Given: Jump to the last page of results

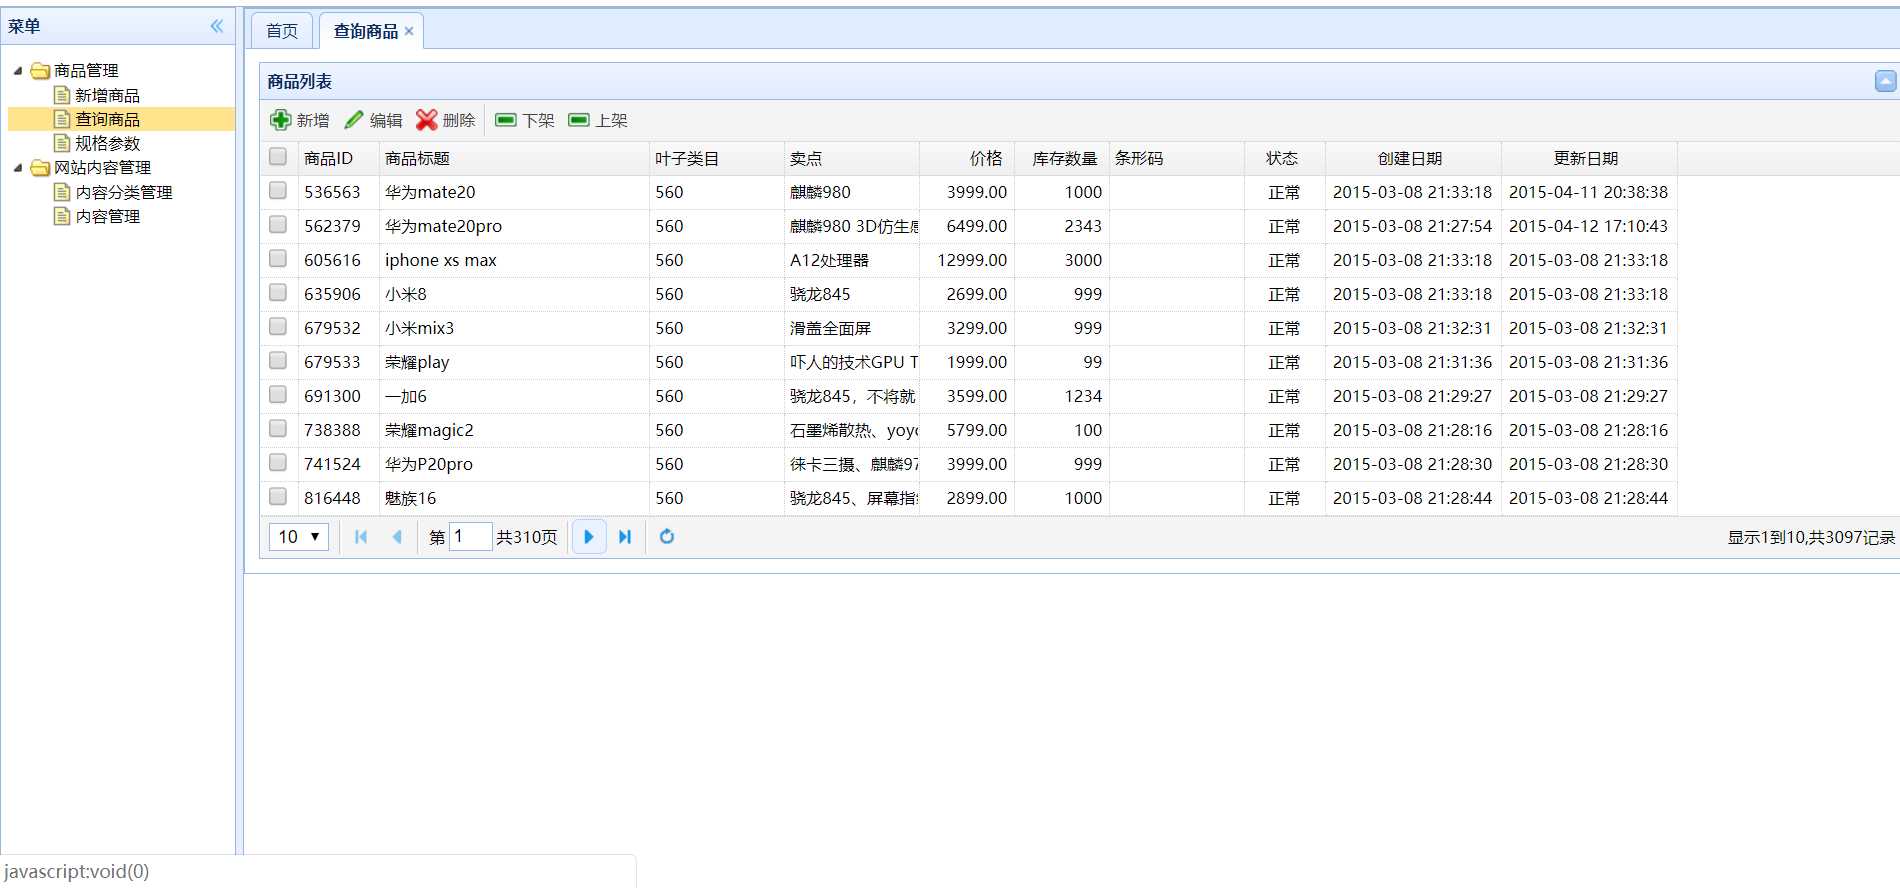Looking at the screenshot, I should point(625,537).
